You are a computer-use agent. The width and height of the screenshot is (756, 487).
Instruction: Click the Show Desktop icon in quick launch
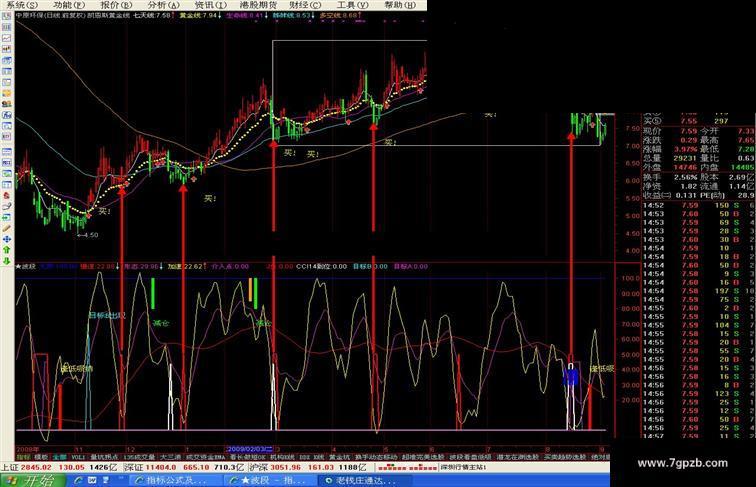[x=105, y=480]
